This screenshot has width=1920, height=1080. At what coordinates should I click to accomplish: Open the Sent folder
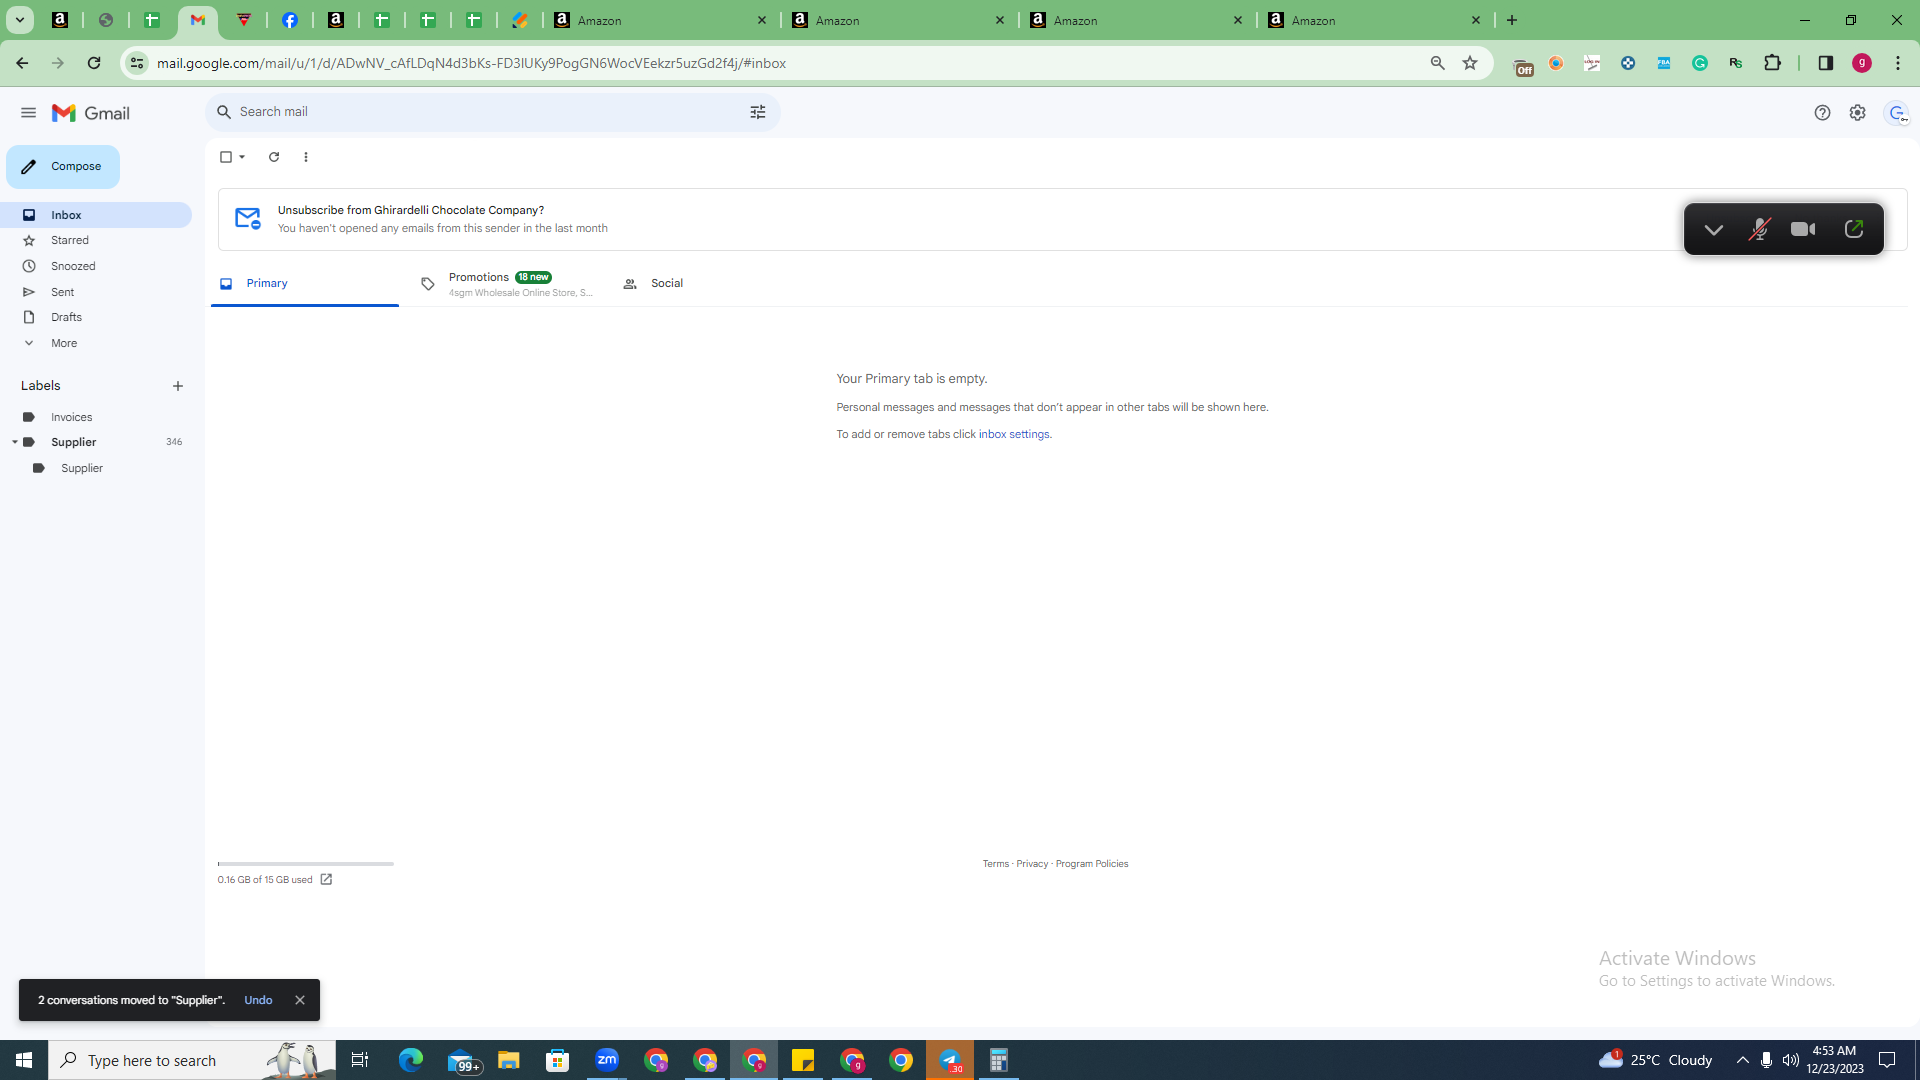[x=96, y=292]
